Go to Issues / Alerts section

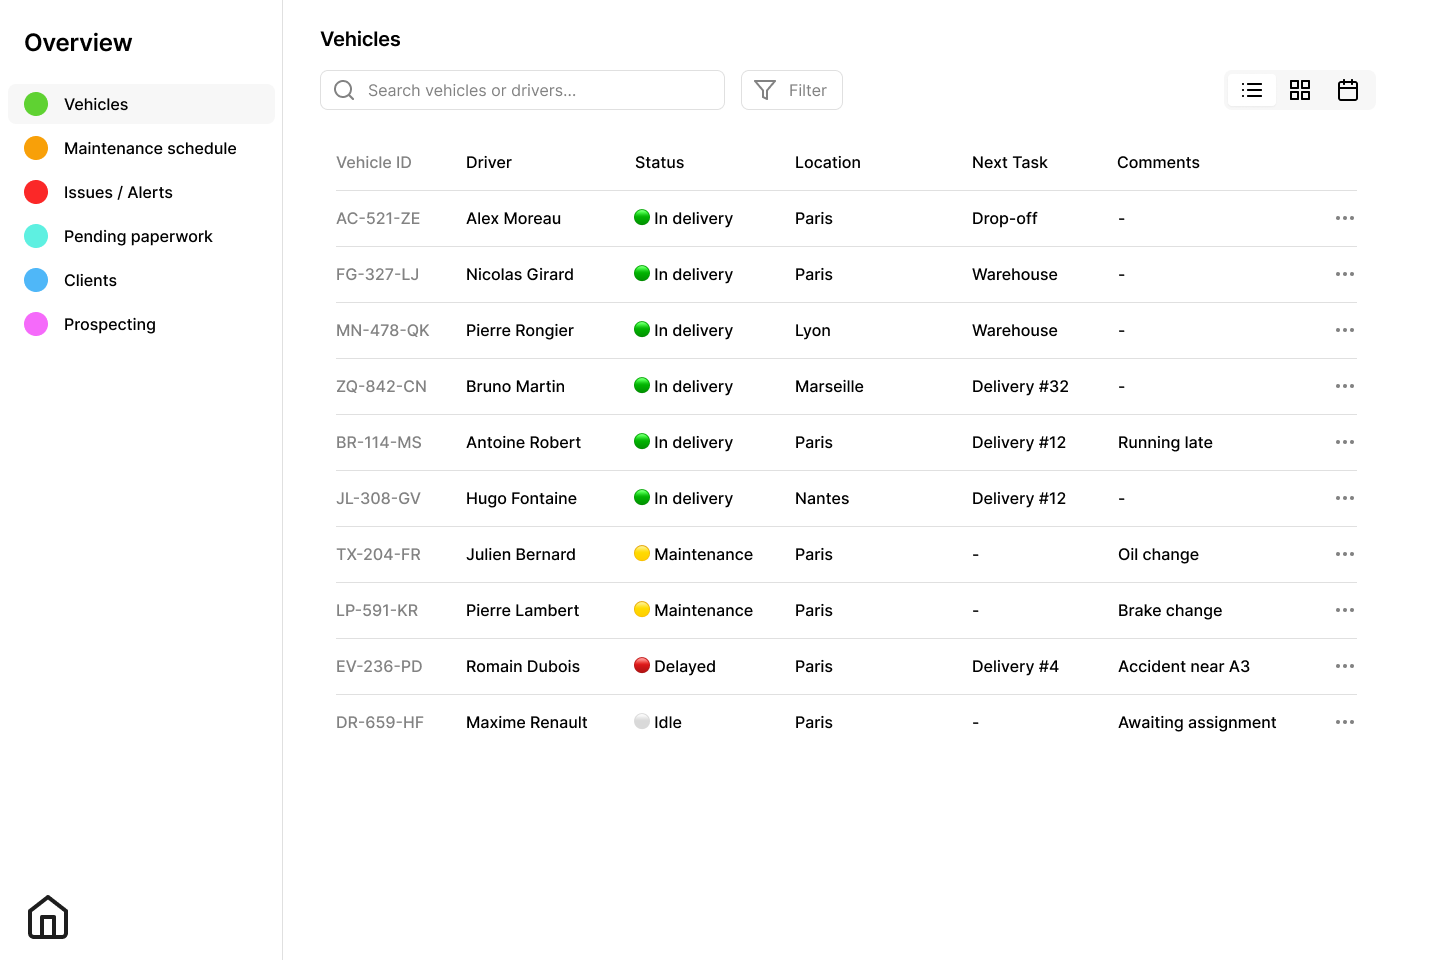(118, 192)
